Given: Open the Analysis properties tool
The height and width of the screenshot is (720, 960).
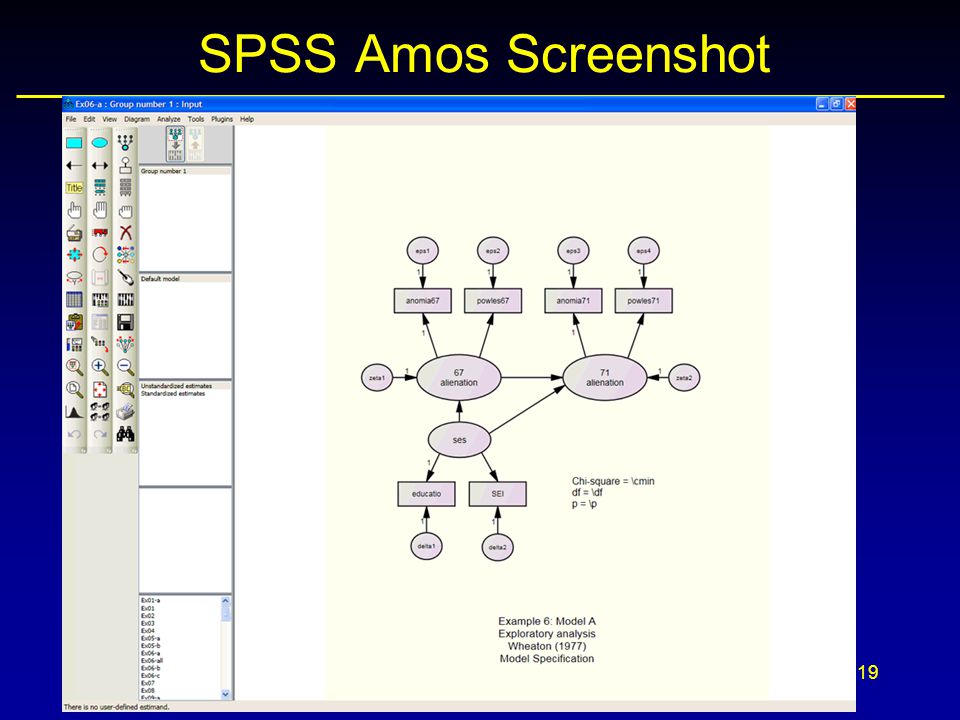Looking at the screenshot, I should pyautogui.click(x=100, y=299).
